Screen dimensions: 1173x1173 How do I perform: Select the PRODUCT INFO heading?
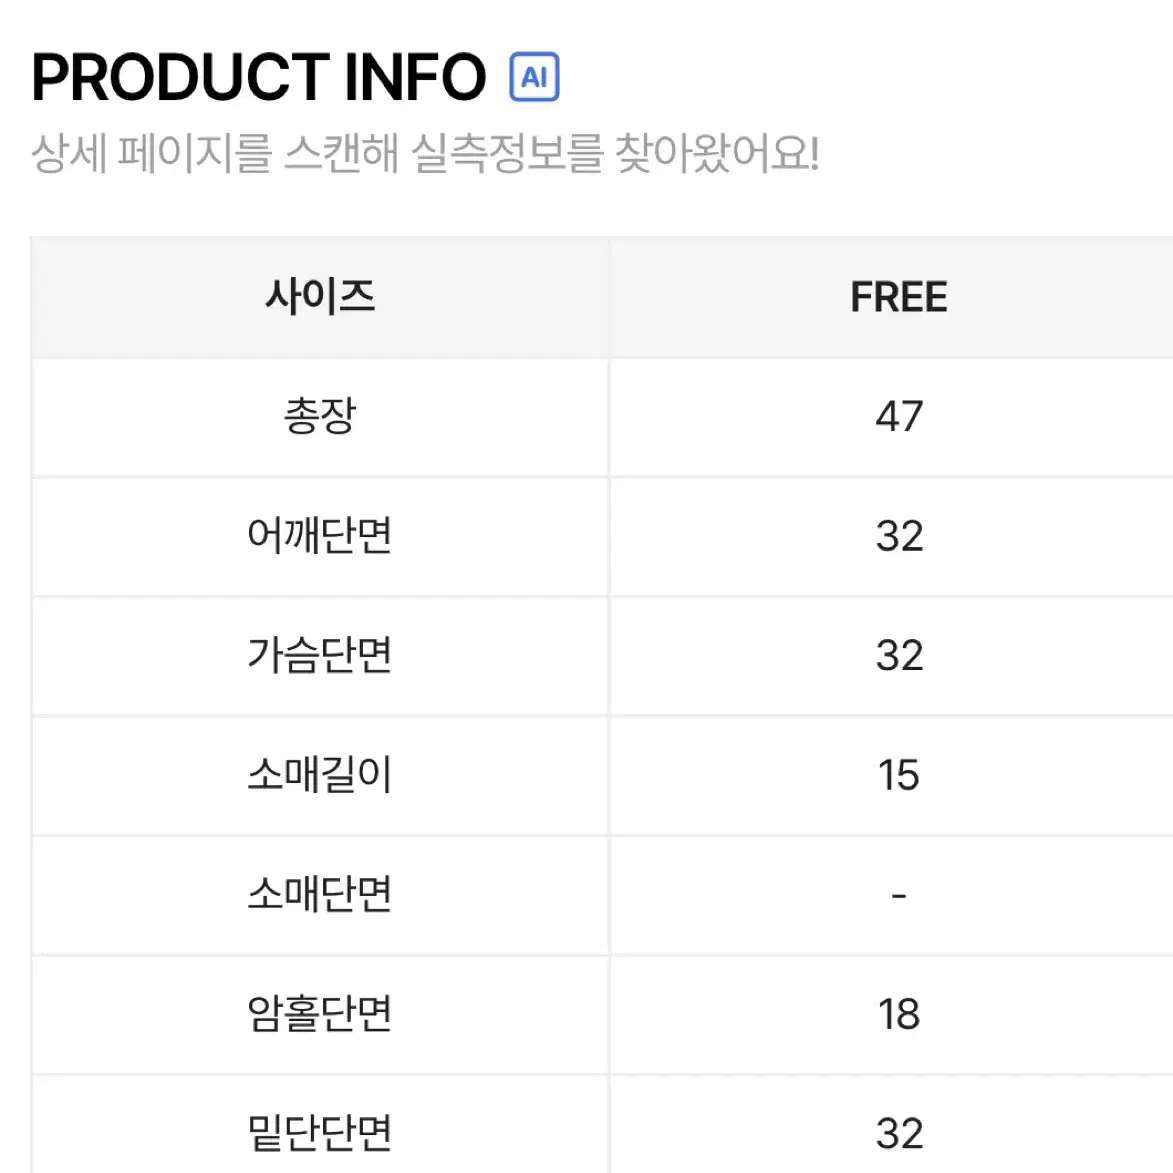click(259, 77)
